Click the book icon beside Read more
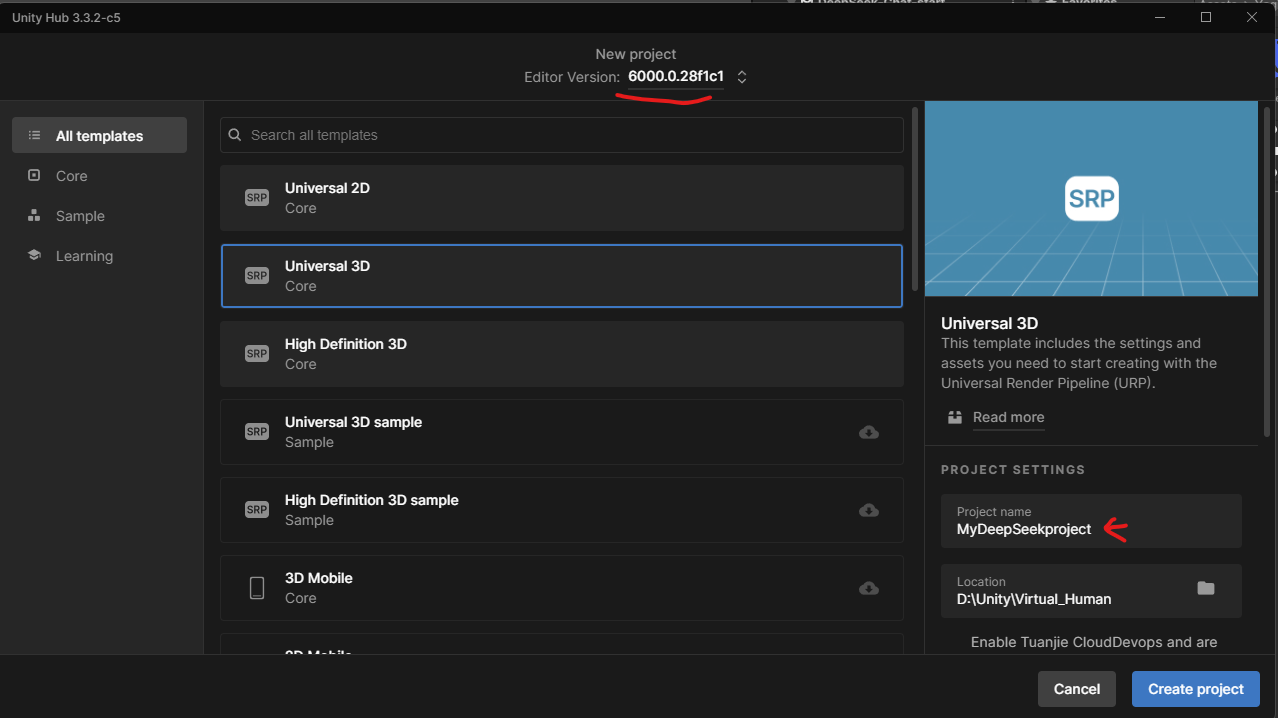This screenshot has width=1278, height=718. coord(955,417)
